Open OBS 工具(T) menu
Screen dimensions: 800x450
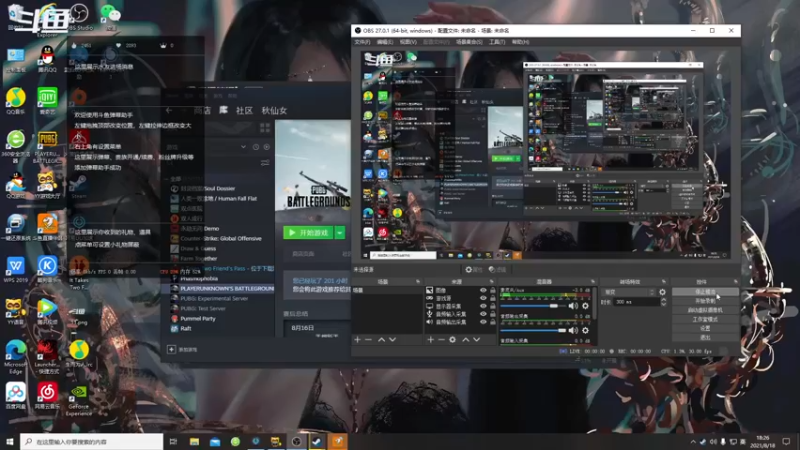497,42
